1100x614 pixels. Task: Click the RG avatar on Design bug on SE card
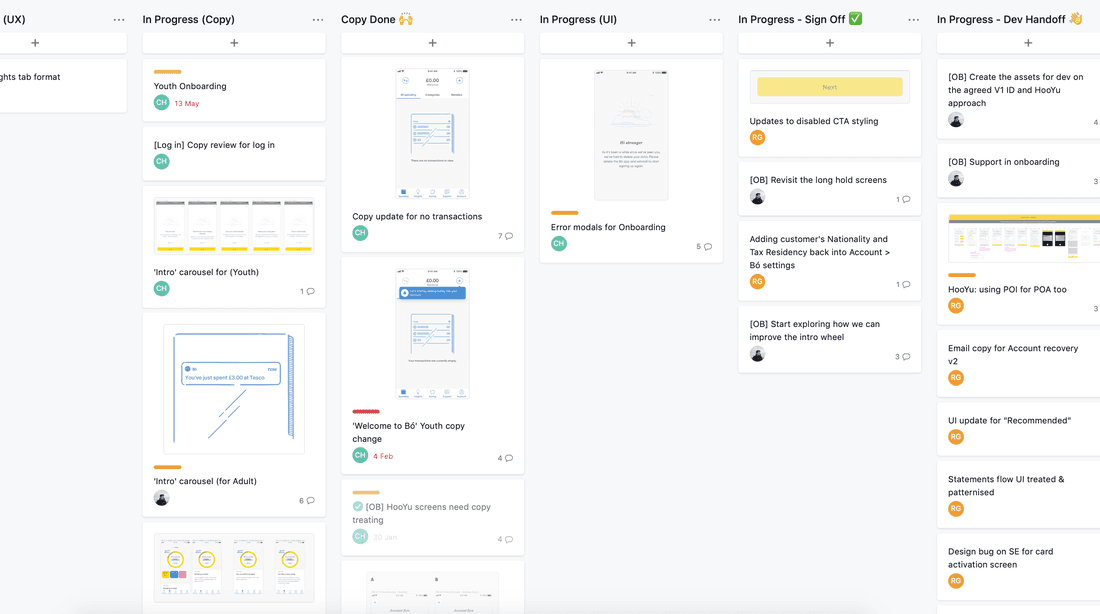tap(955, 581)
